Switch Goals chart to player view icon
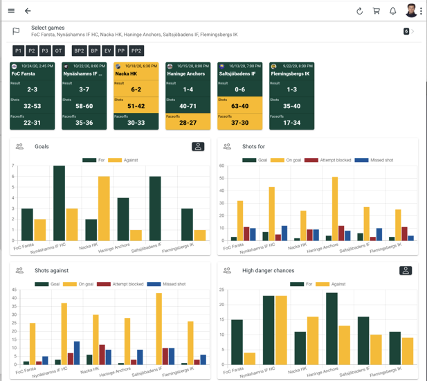The width and height of the screenshot is (427, 381). (198, 146)
